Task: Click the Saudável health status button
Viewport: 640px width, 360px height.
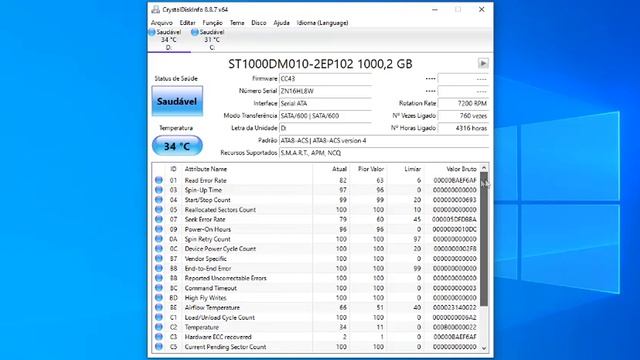Action: point(177,101)
